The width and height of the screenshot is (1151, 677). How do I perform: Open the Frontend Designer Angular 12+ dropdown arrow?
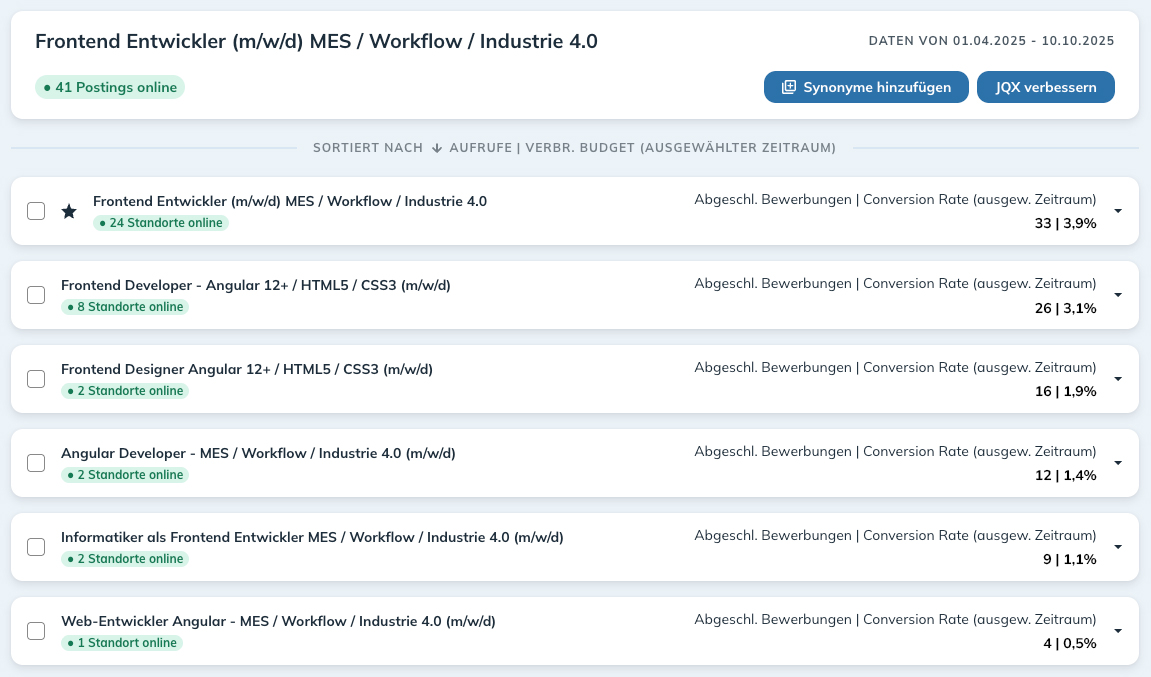[x=1117, y=379]
